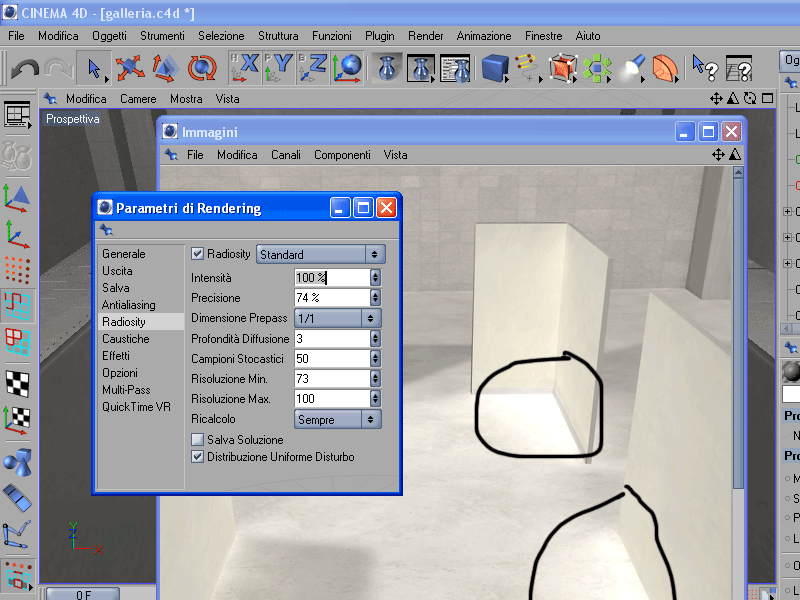Image resolution: width=800 pixels, height=600 pixels.
Task: Click the Precisione value field
Action: click(332, 297)
